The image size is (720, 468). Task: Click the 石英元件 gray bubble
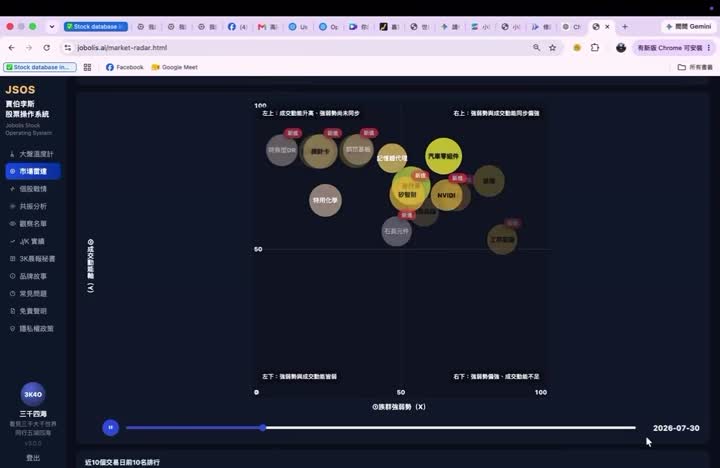coord(396,231)
